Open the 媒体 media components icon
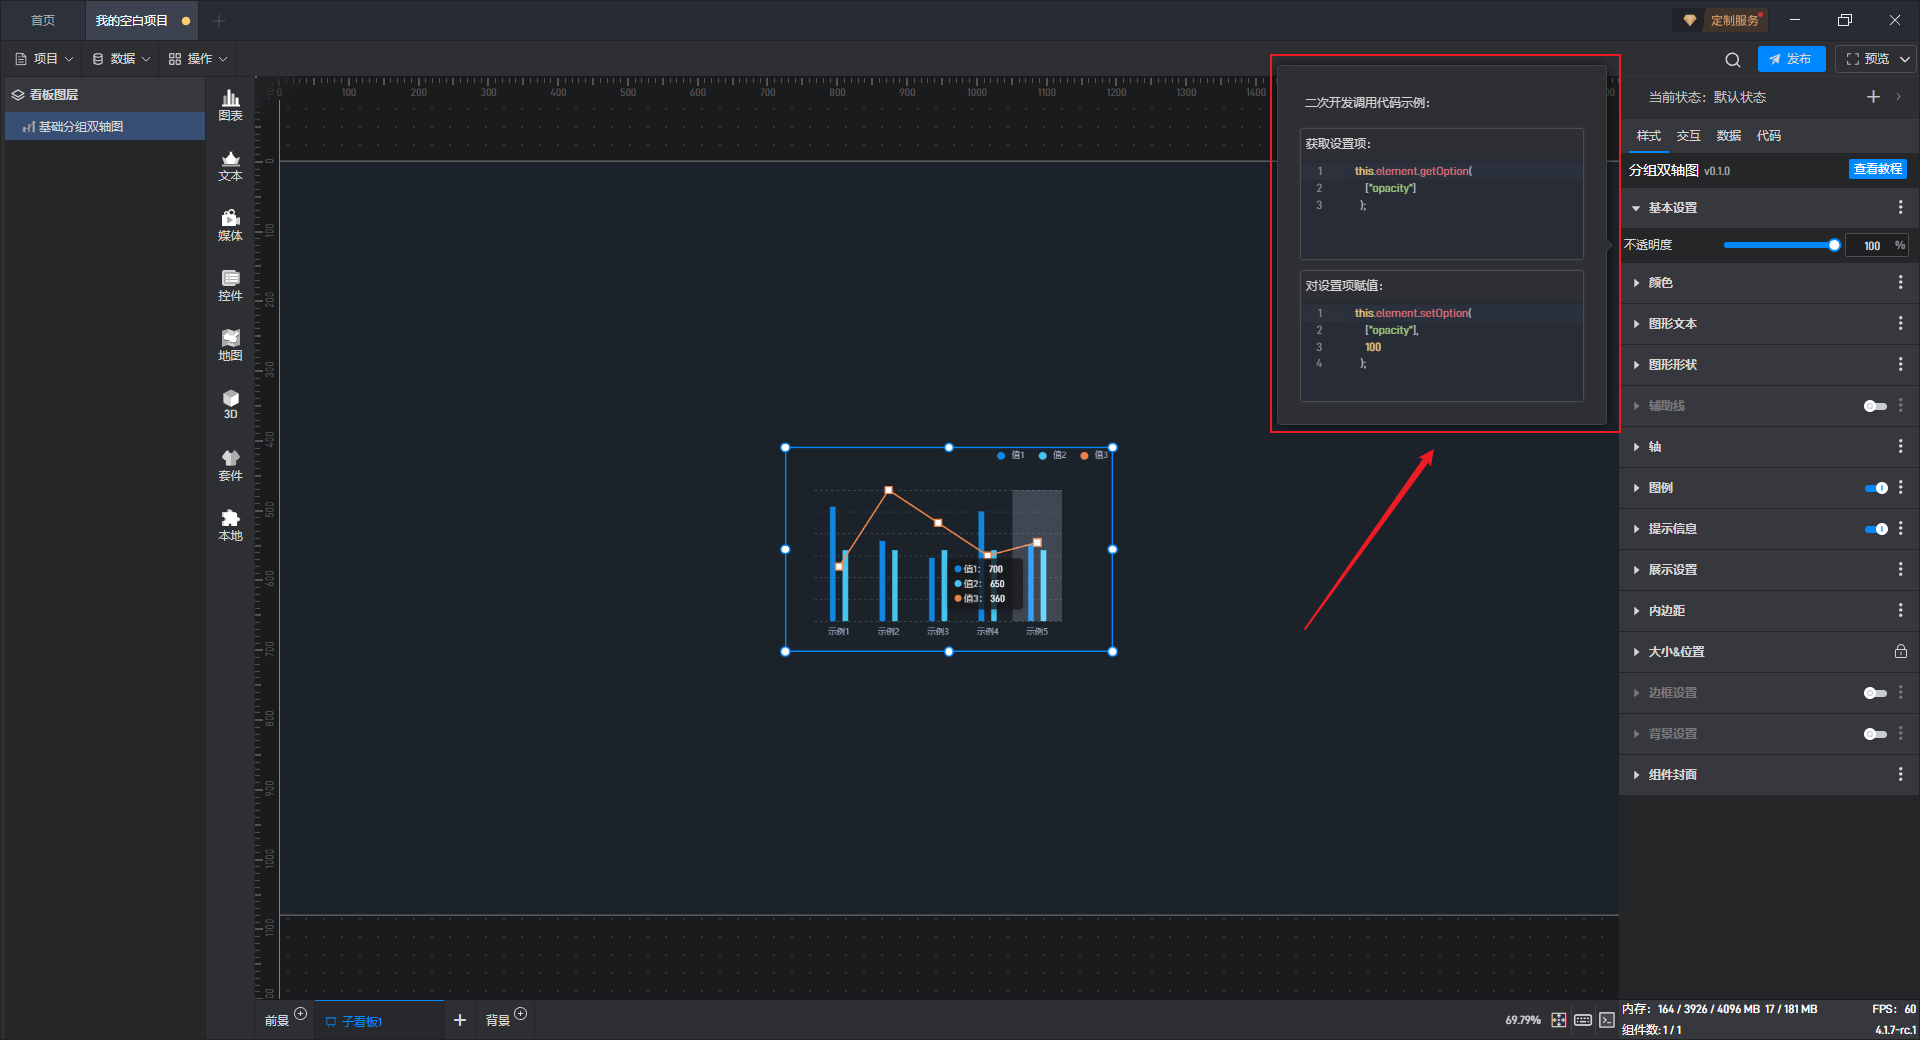Image resolution: width=1920 pixels, height=1040 pixels. 230,225
